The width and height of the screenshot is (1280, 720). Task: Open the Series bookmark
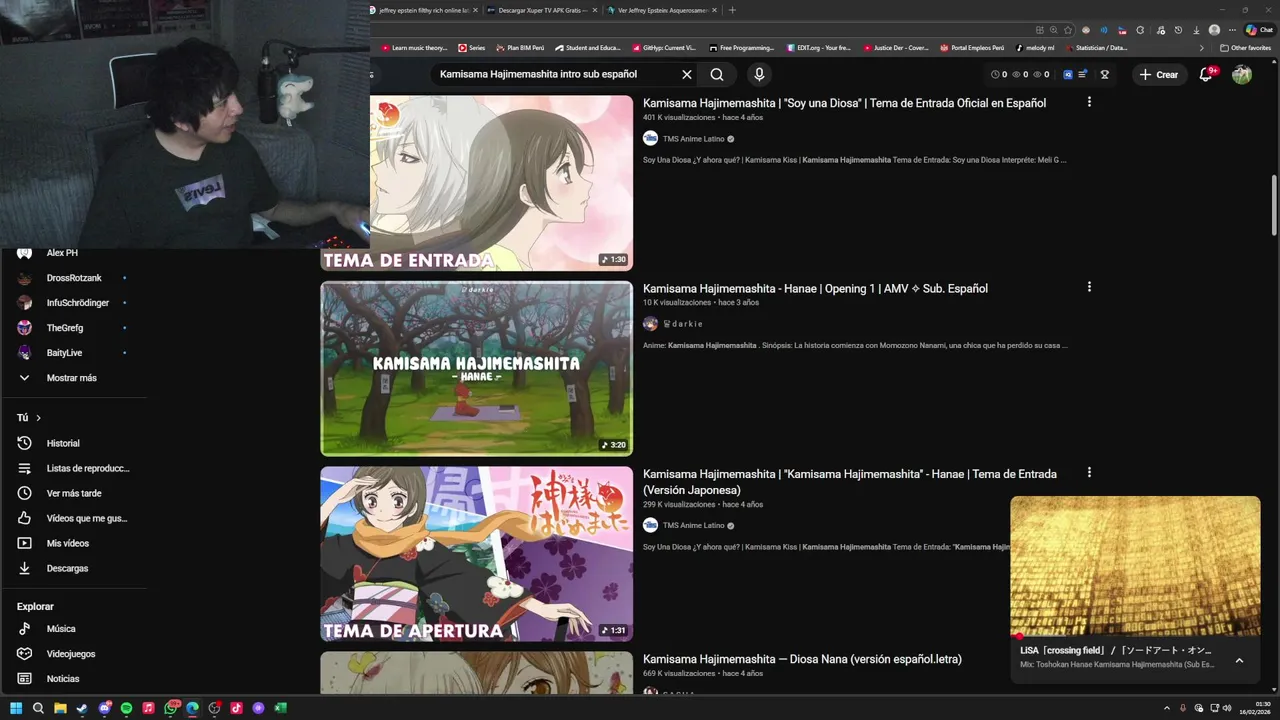[472, 48]
